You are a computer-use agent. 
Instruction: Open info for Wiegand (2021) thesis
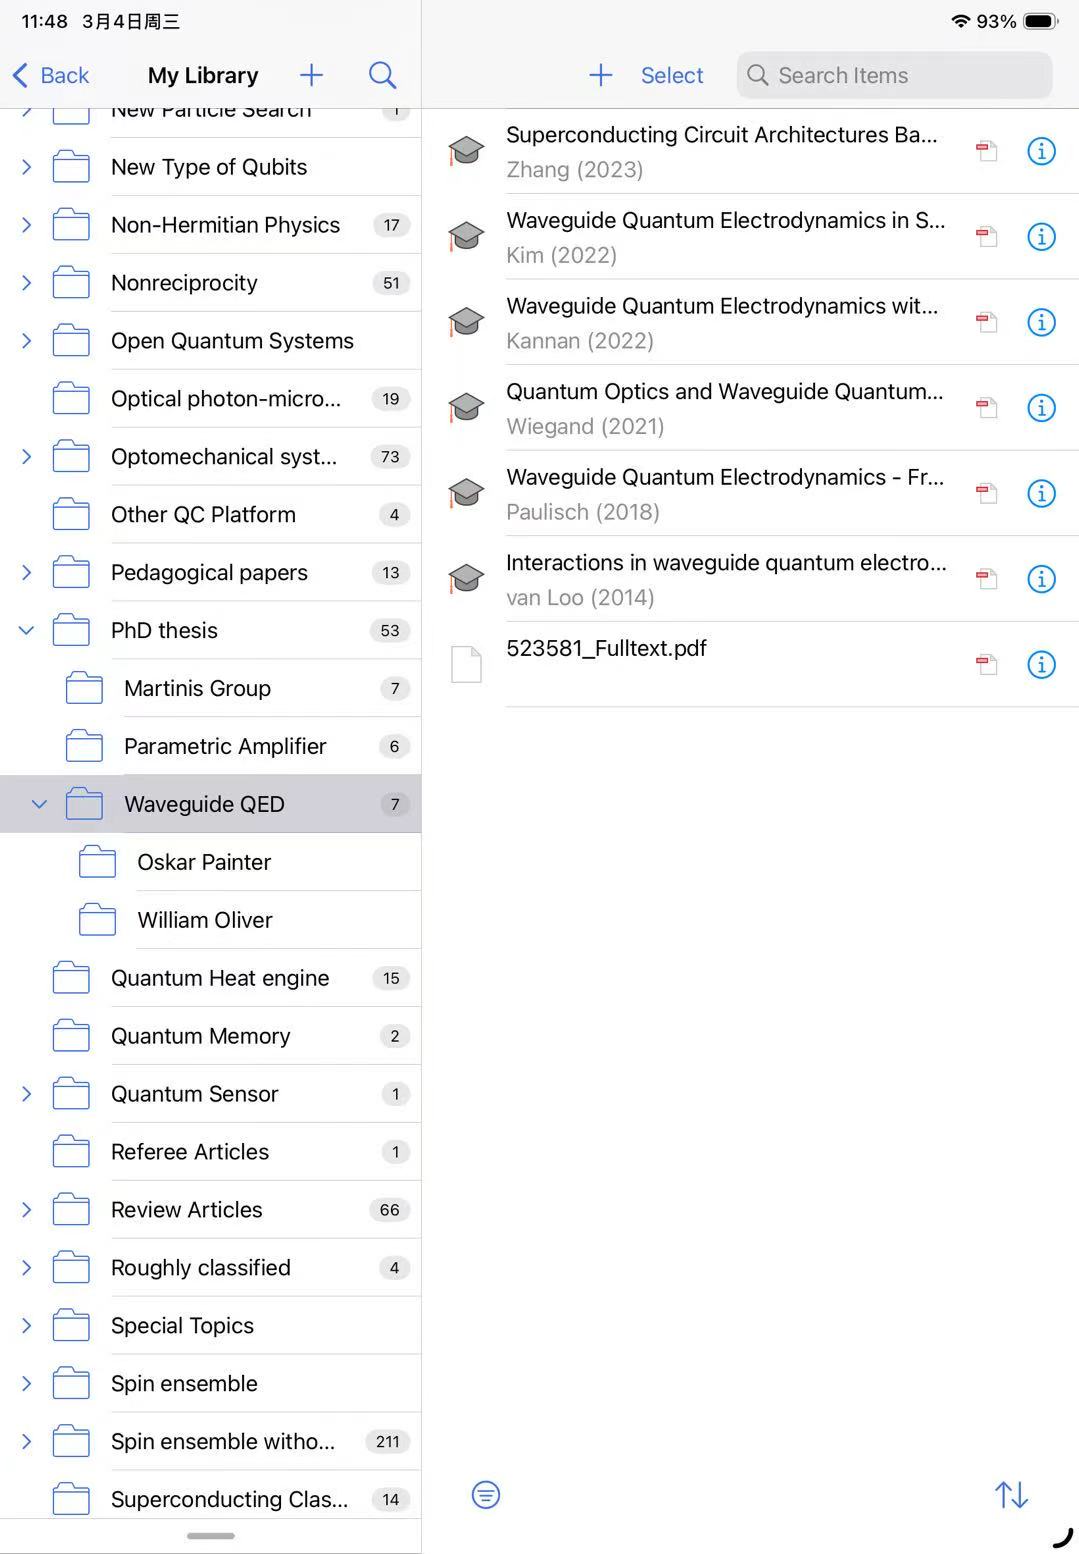point(1041,408)
